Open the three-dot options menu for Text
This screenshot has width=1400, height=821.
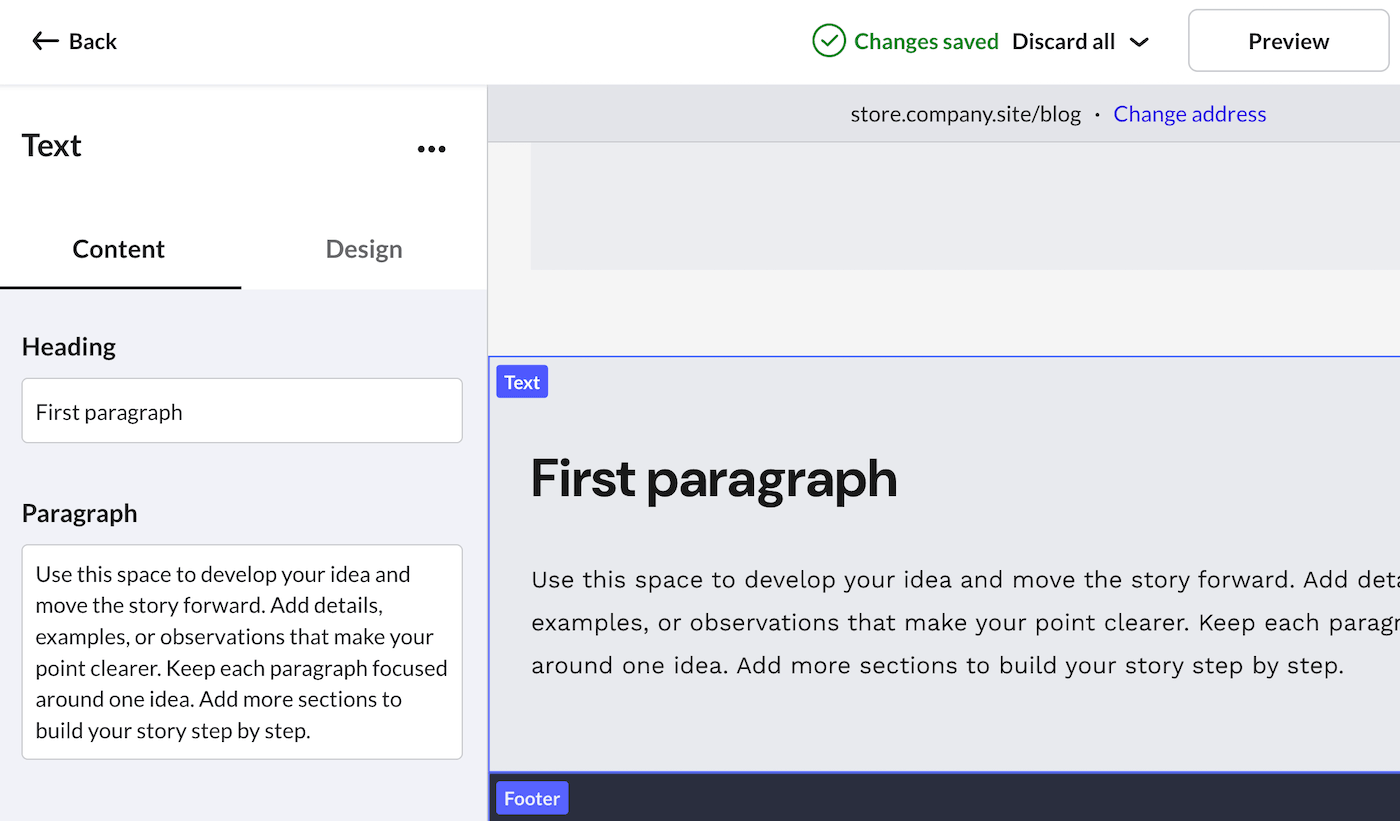tap(431, 149)
